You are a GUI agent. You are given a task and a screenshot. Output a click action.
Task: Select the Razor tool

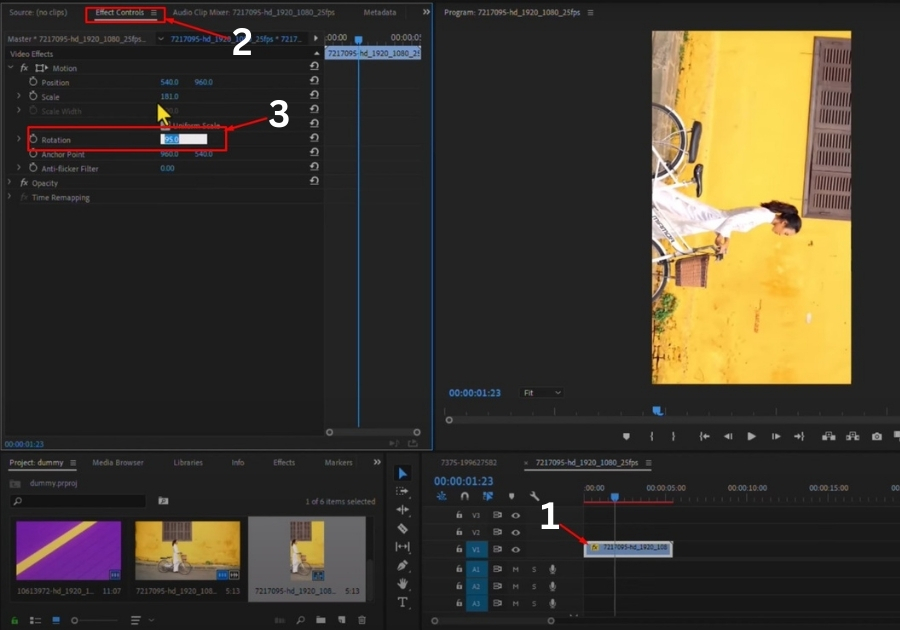point(402,528)
